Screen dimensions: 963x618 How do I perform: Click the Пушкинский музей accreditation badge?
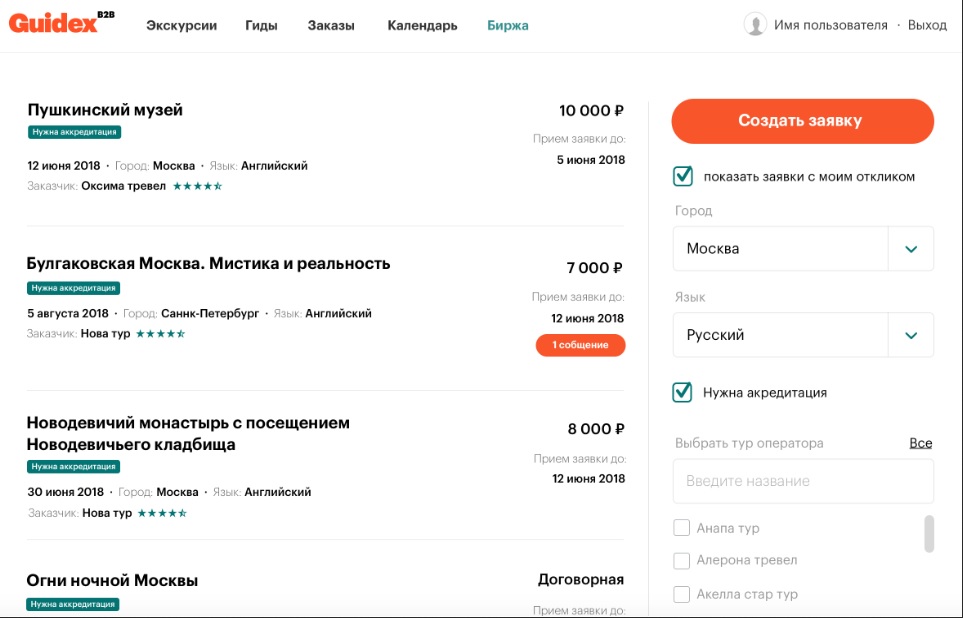[75, 132]
